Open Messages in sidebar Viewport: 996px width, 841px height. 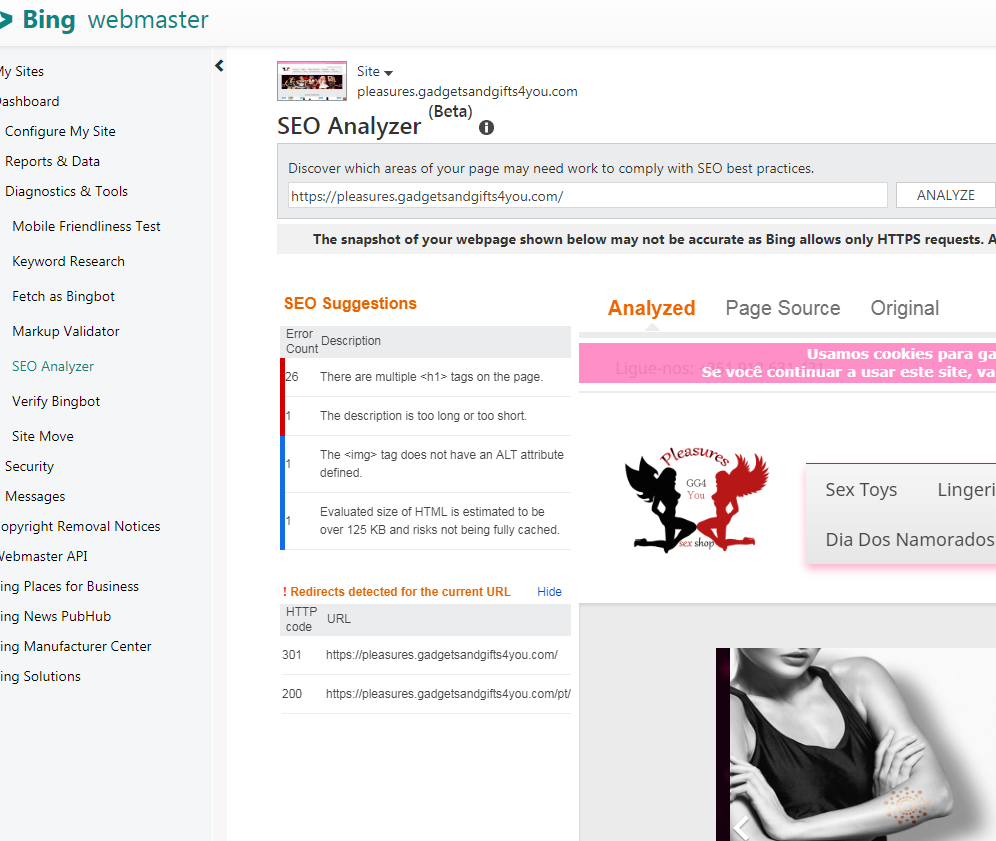click(x=35, y=496)
